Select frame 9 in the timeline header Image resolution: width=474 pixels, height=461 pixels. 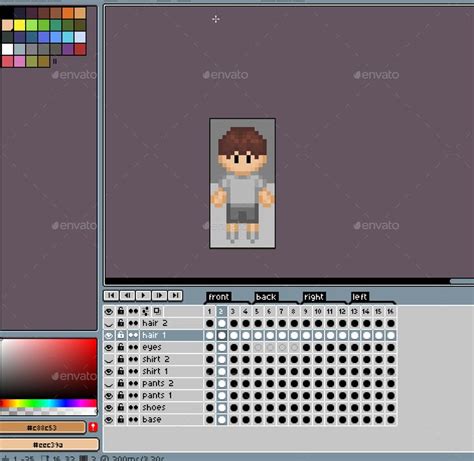coord(306,311)
